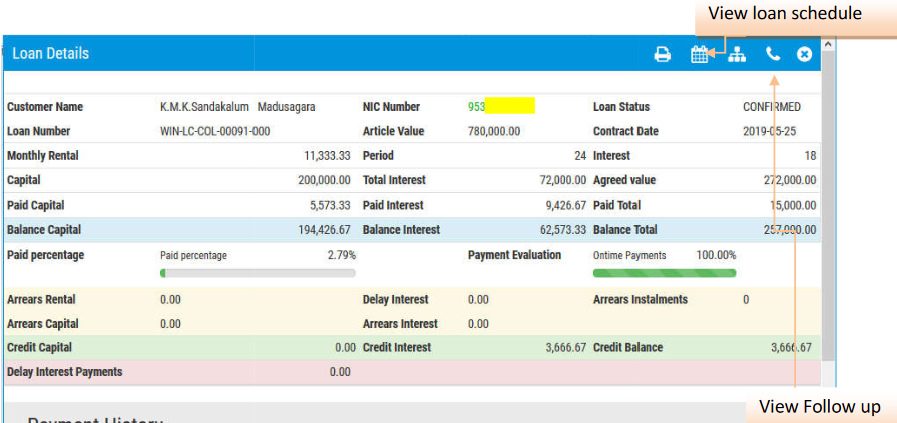Viewport: 897px width, 423px height.
Task: Close the Loan Details panel
Action: tap(804, 55)
